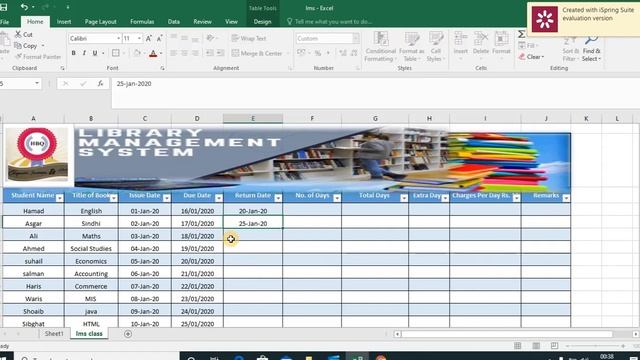Open the Custom number format dropdown
This screenshot has height=360, width=640.
(x=356, y=38)
